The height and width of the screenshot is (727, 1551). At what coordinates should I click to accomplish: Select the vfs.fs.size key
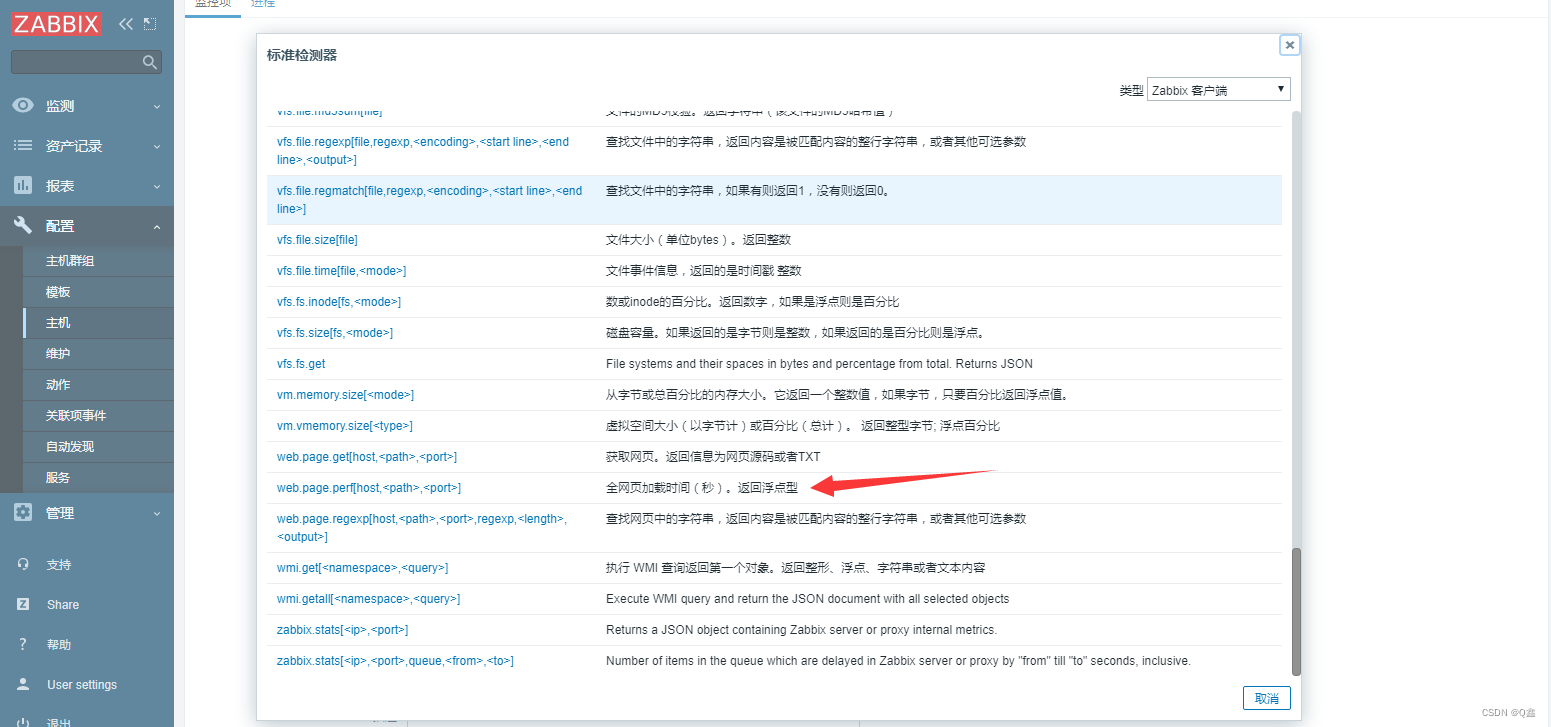pyautogui.click(x=335, y=333)
